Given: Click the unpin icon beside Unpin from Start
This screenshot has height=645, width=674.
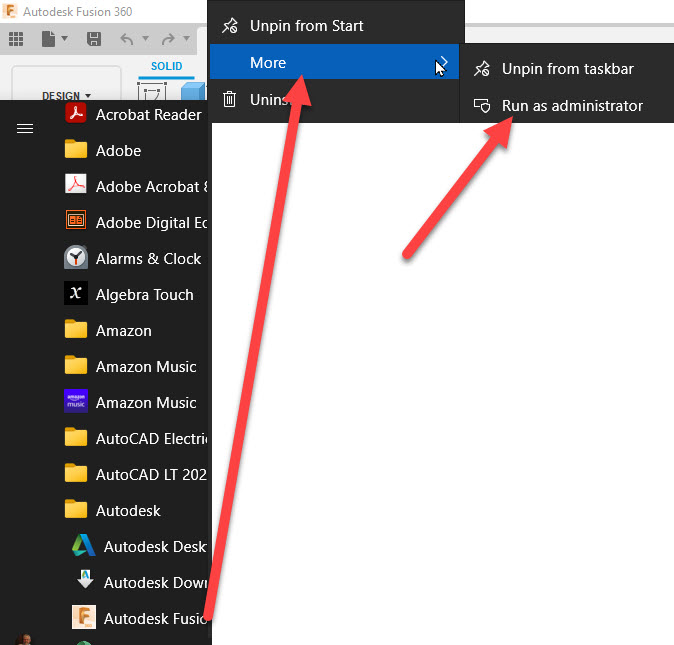Looking at the screenshot, I should 230,26.
